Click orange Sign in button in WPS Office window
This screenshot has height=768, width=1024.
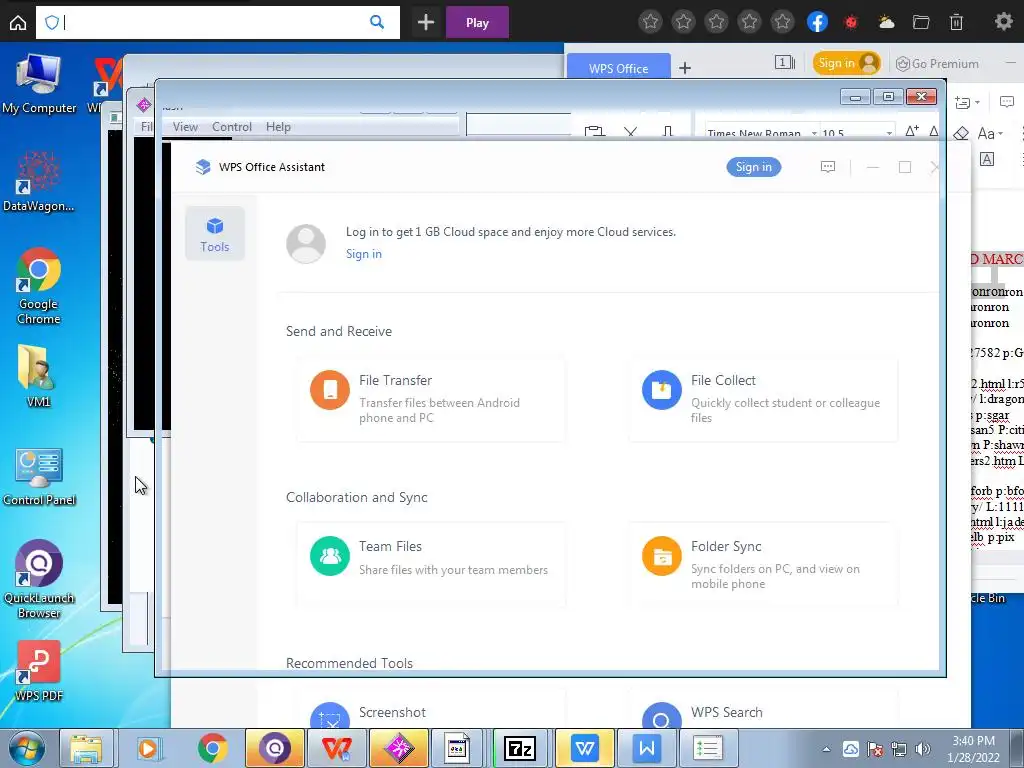click(x=846, y=63)
